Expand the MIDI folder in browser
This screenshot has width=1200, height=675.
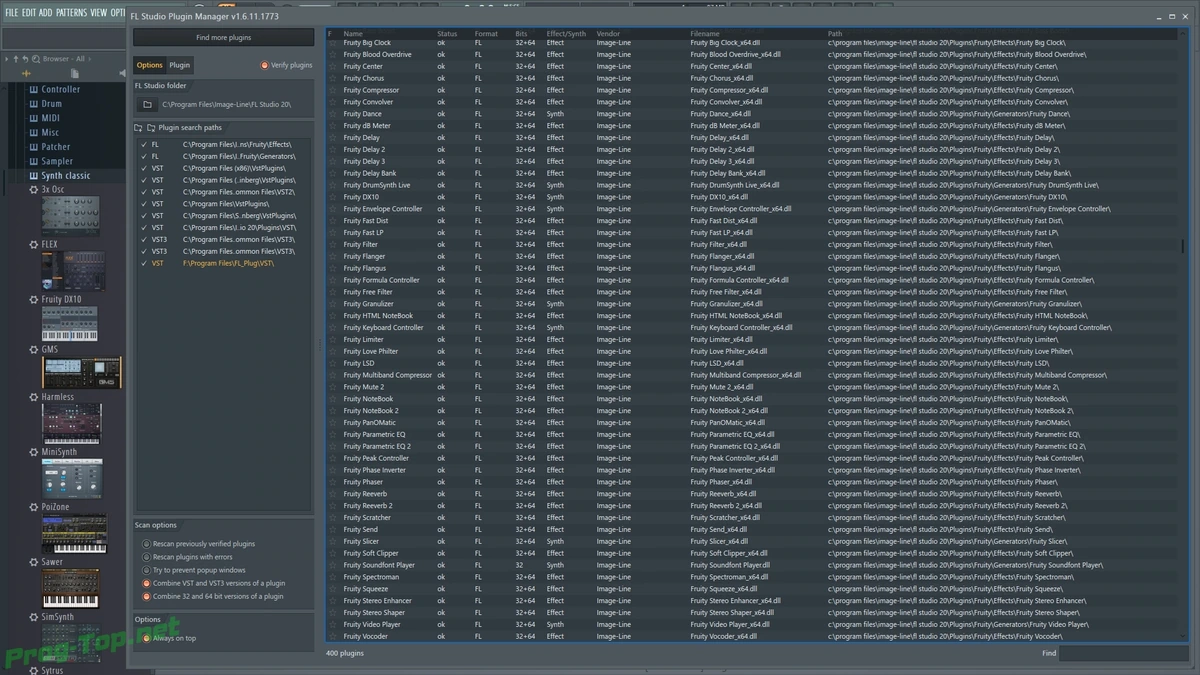(50, 118)
